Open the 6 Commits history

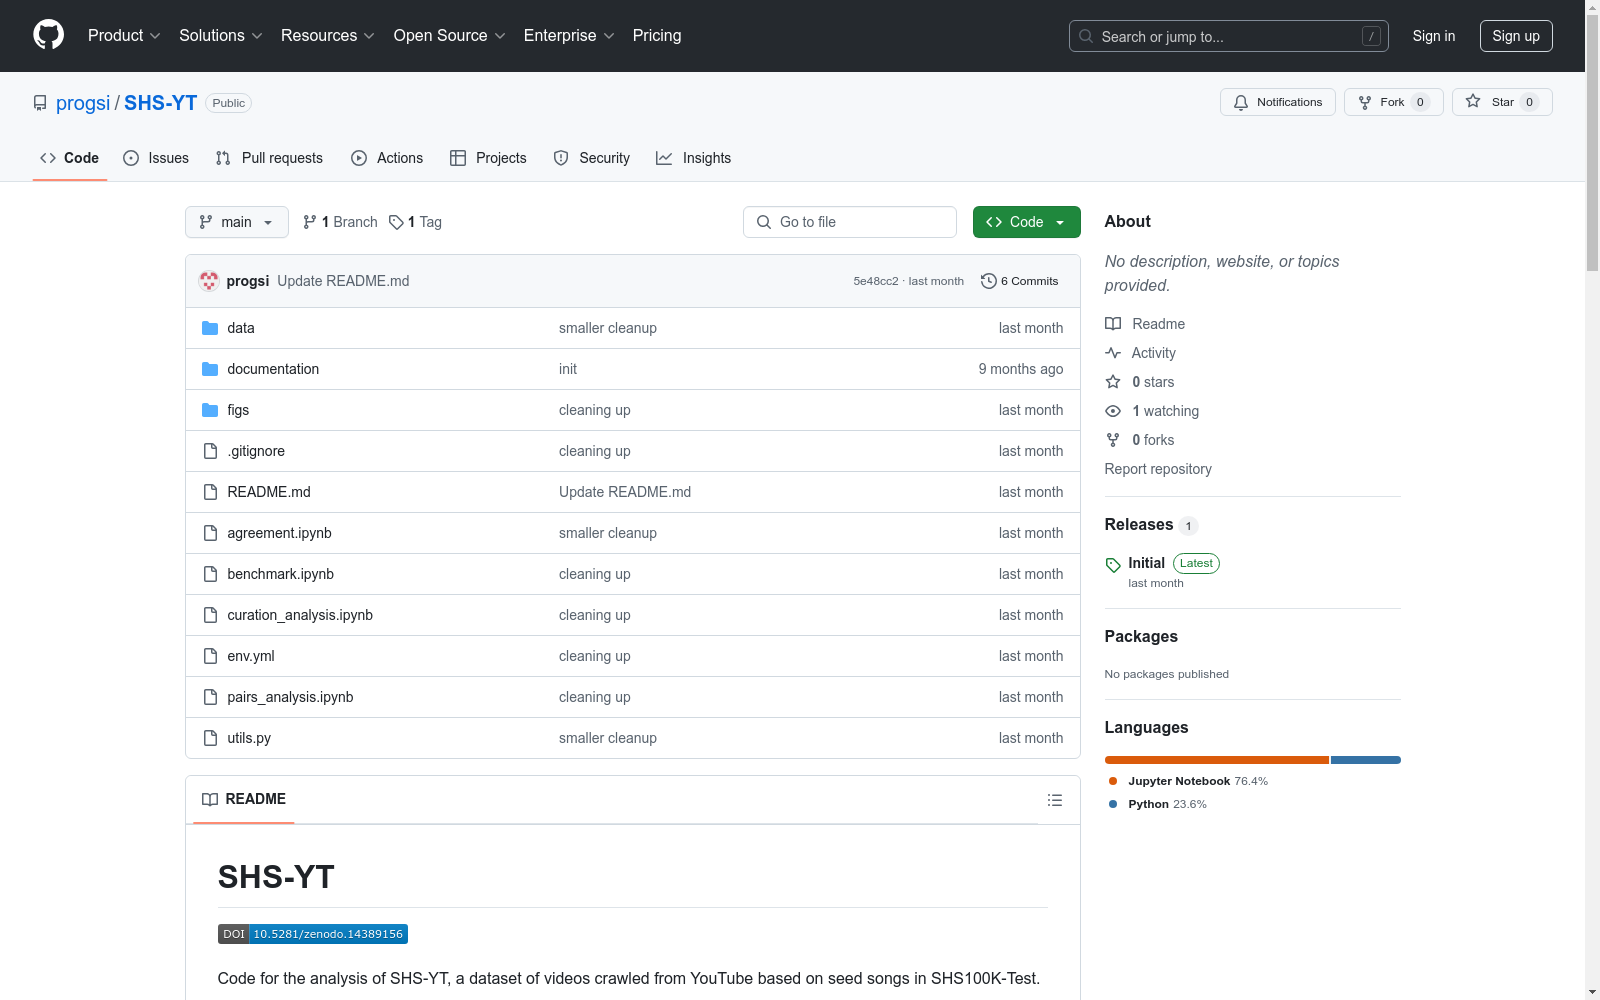(1020, 281)
